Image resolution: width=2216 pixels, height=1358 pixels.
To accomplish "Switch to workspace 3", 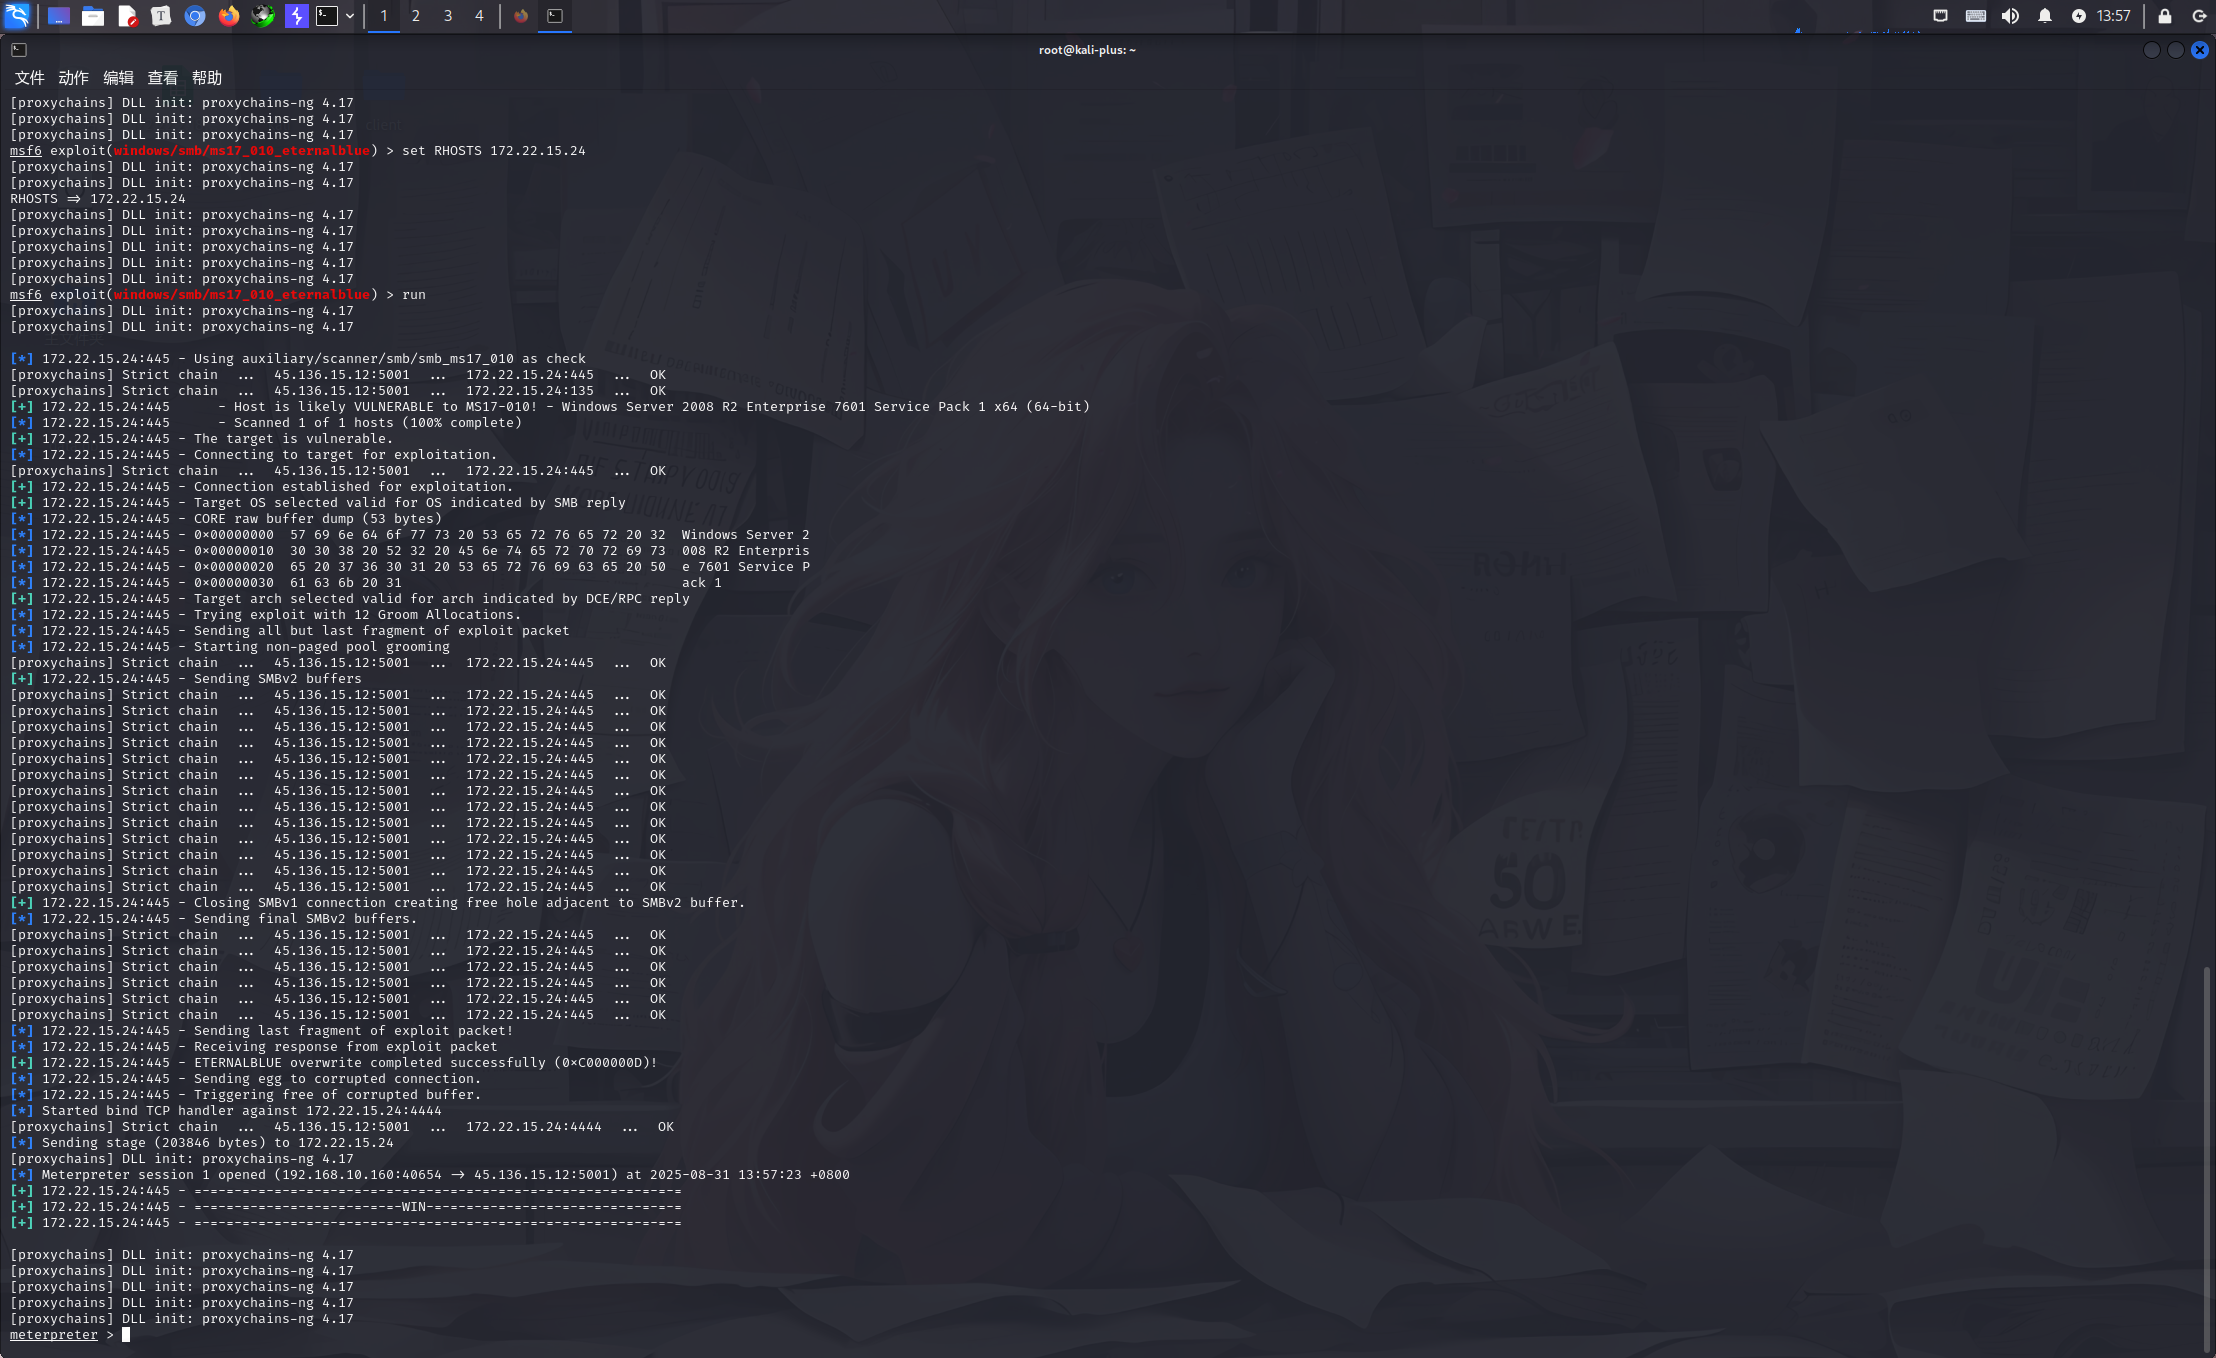I will point(448,16).
